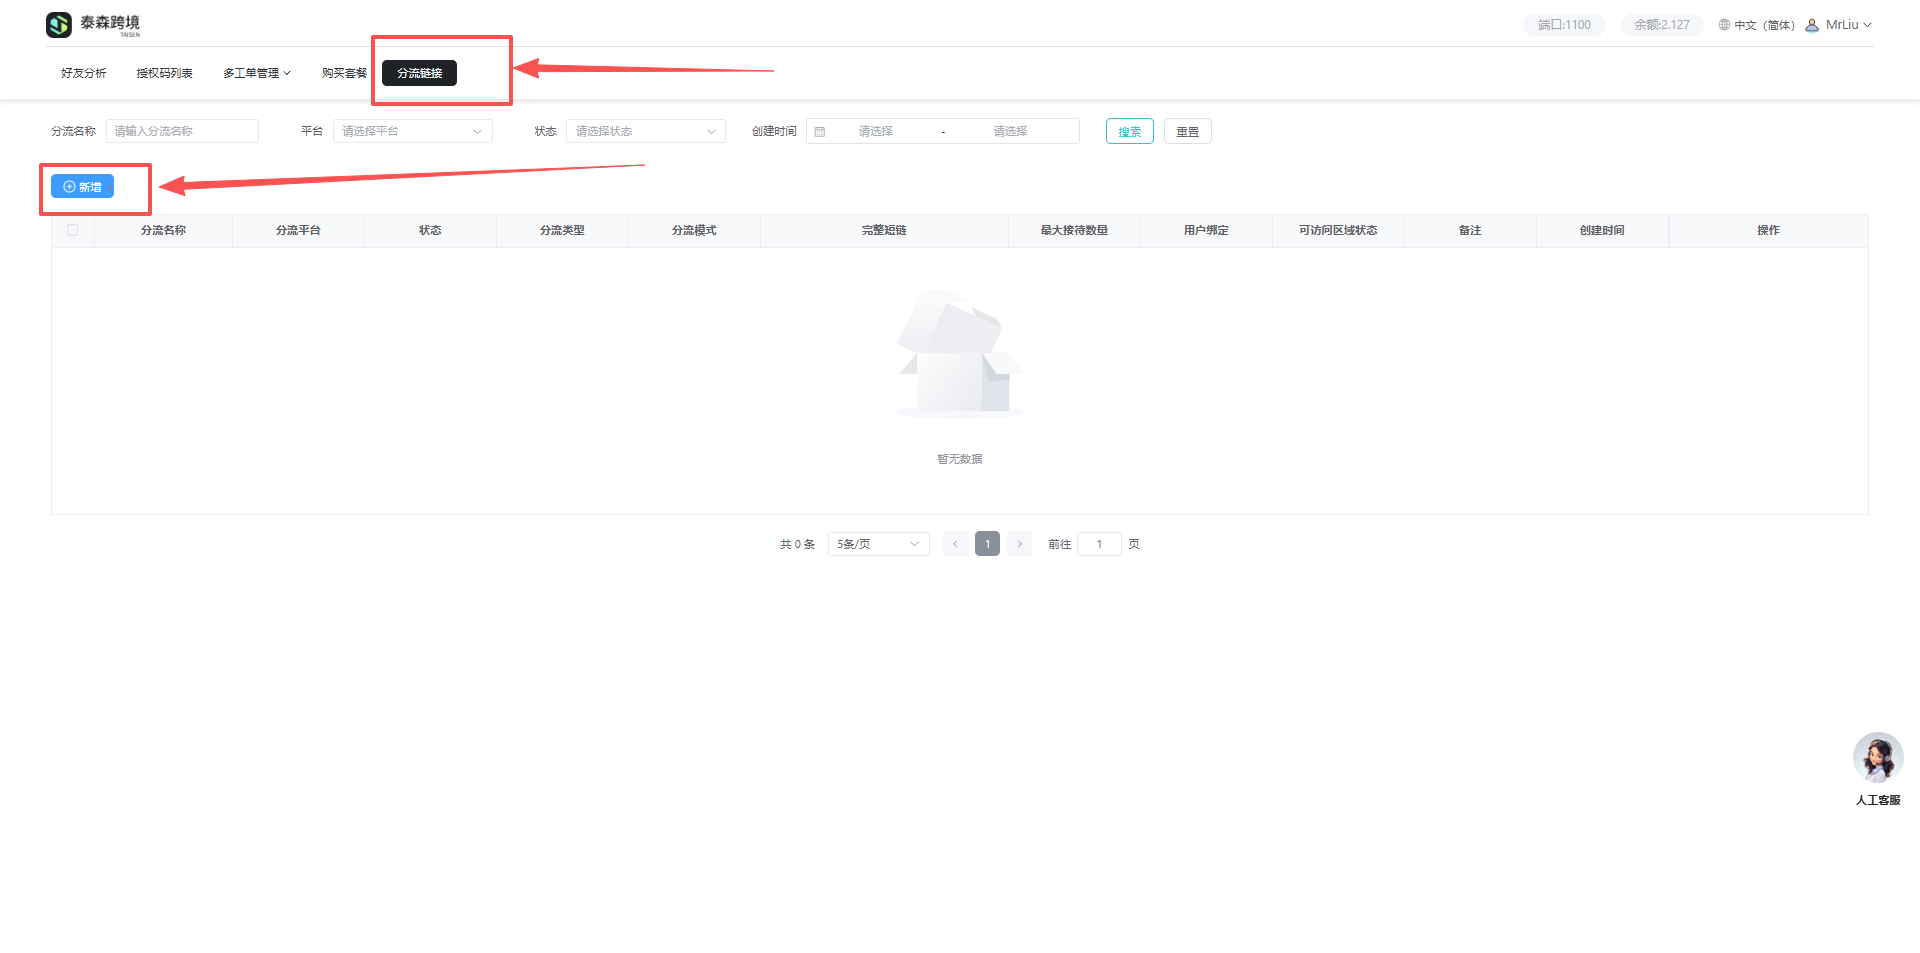Go to the next page arrow
This screenshot has width=1920, height=953.
tap(1019, 544)
